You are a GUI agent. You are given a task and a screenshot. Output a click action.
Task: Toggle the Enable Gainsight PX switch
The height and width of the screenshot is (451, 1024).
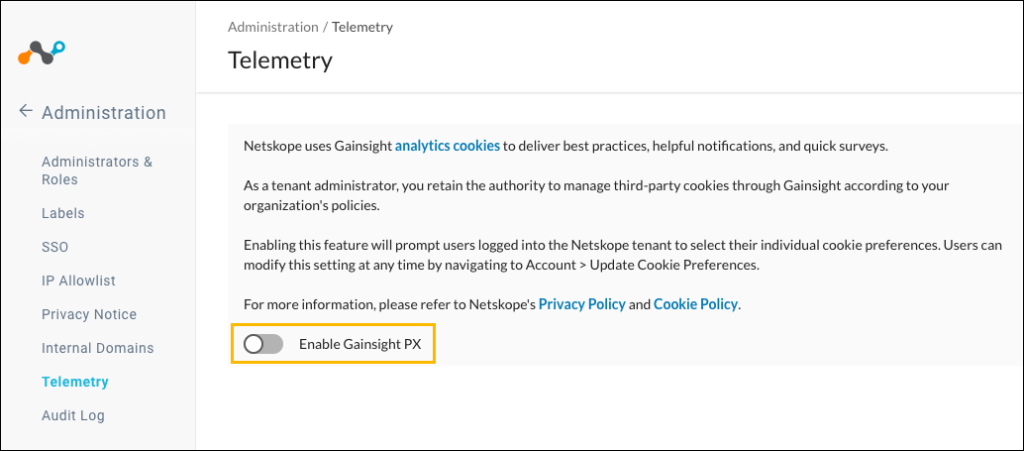tap(263, 345)
